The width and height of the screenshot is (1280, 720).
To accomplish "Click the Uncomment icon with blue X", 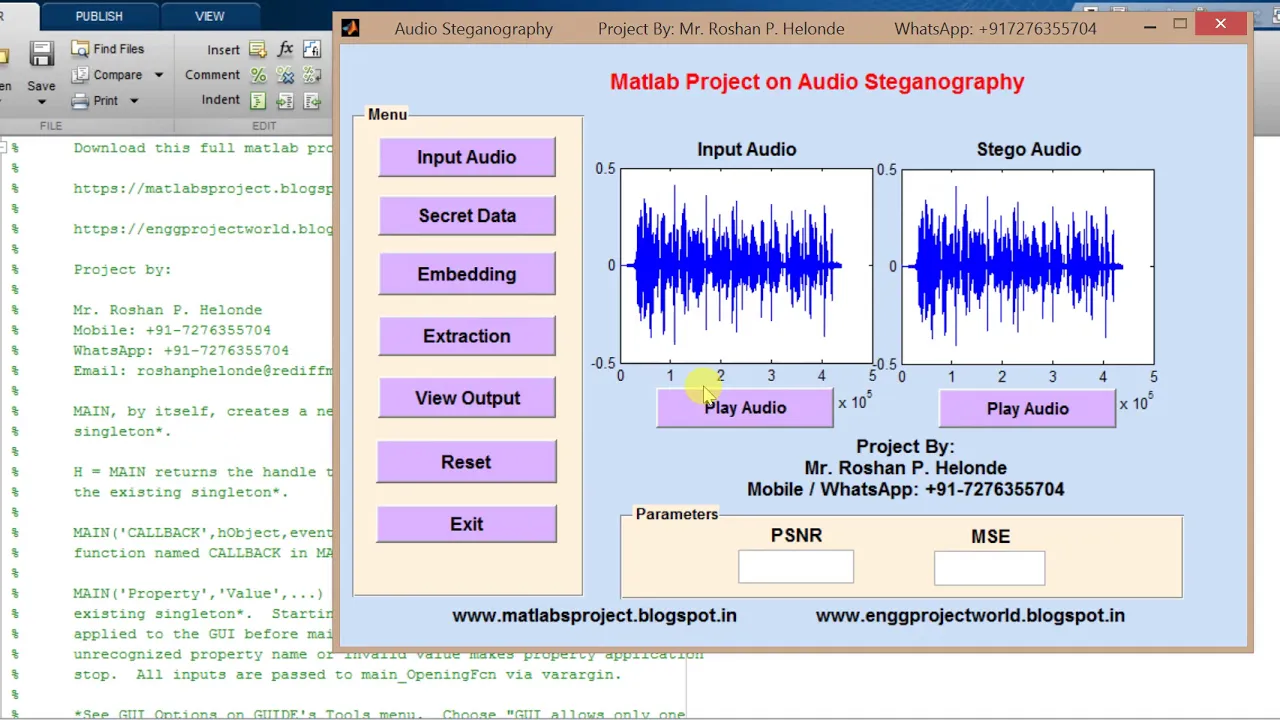I will [x=285, y=75].
